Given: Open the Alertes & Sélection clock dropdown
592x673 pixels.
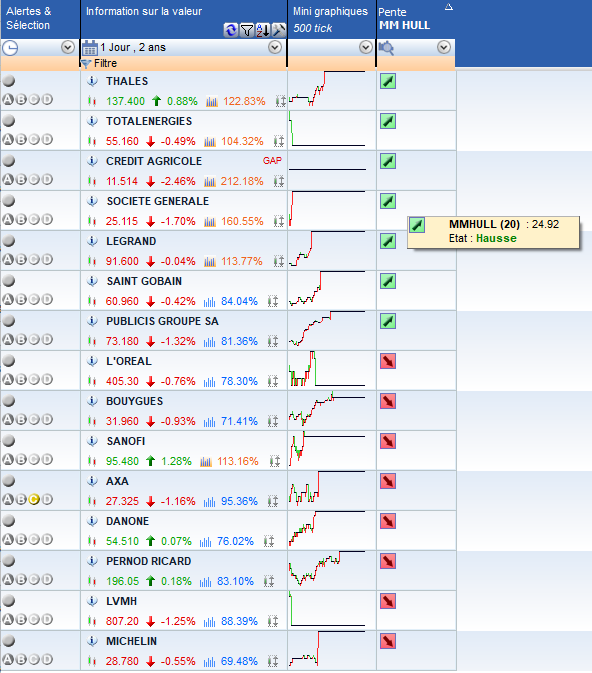Looking at the screenshot, I should [x=68, y=47].
